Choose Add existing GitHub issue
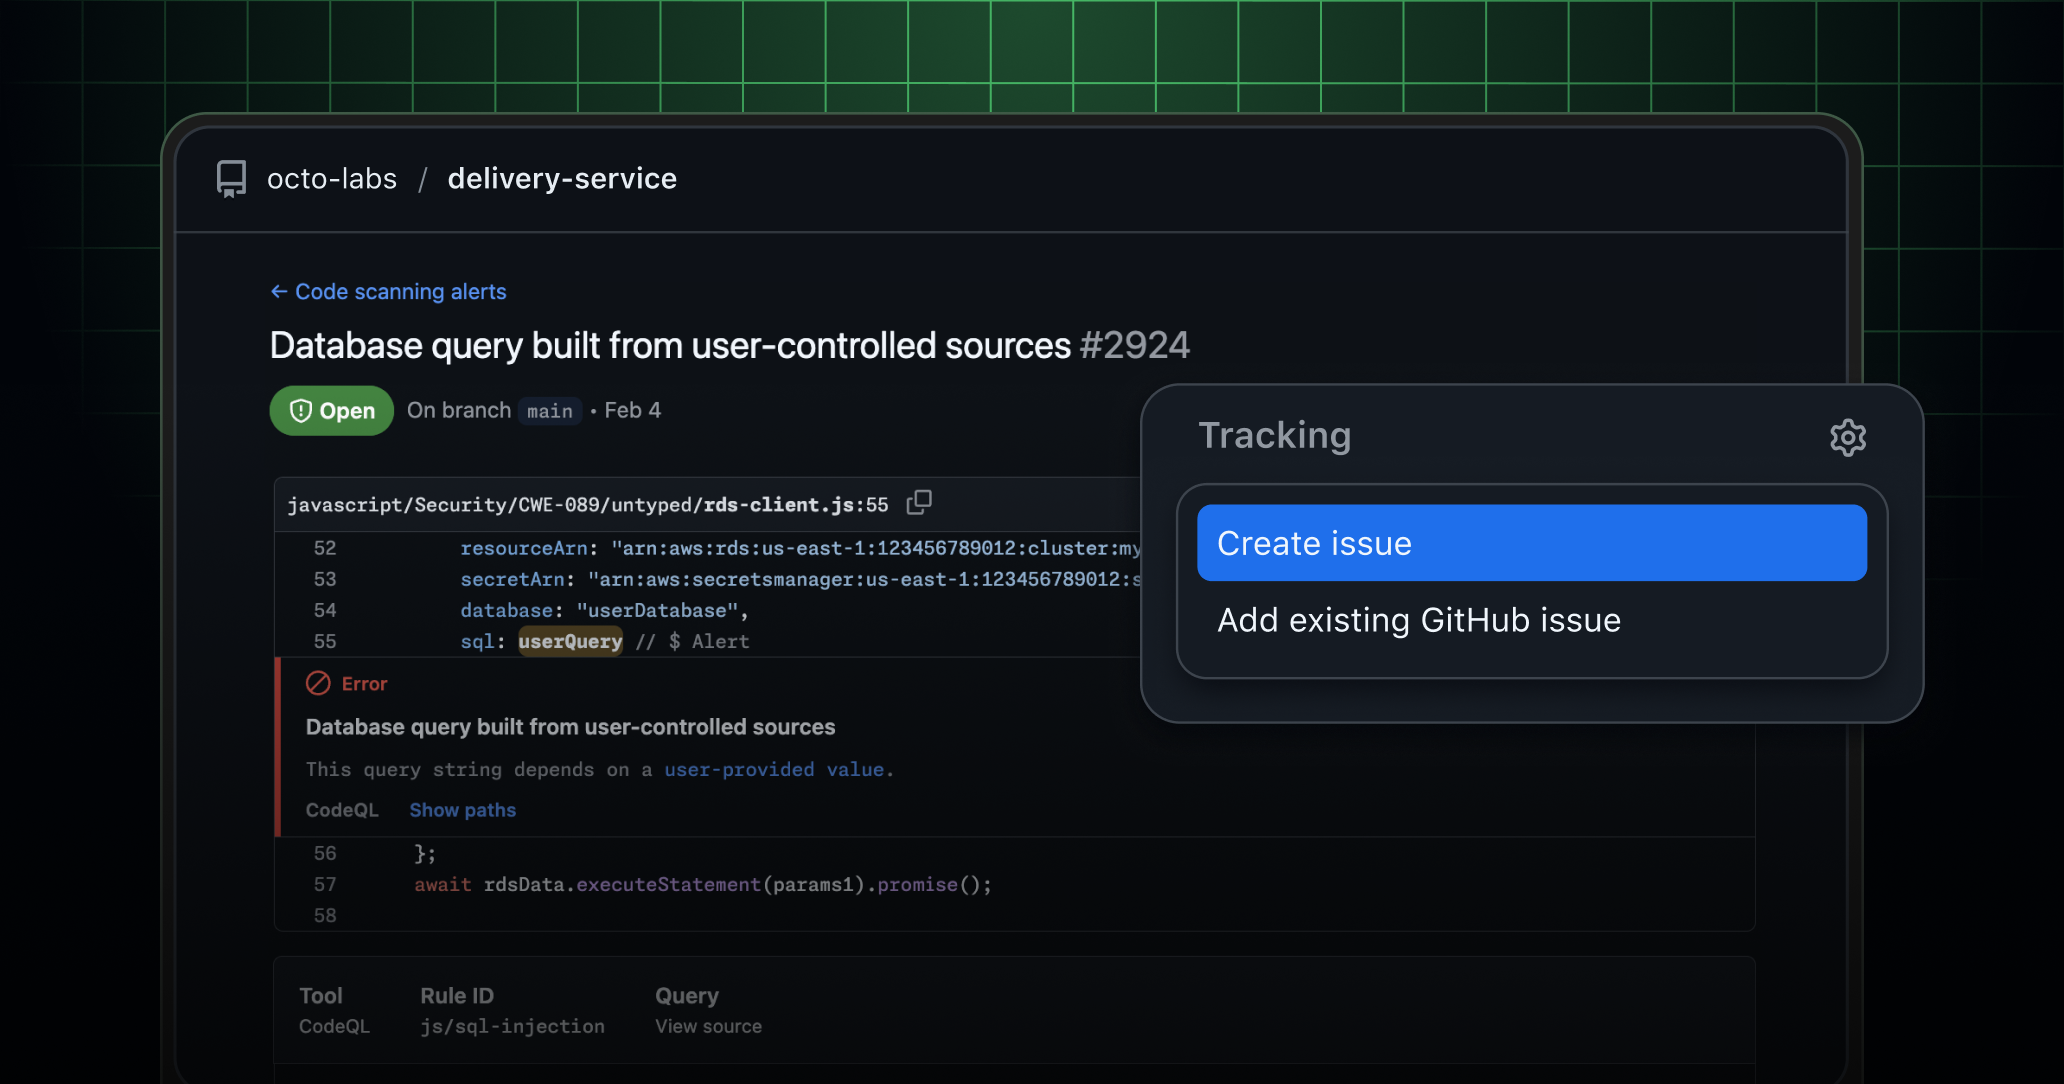Screen dimensions: 2064x1084 coord(1419,620)
